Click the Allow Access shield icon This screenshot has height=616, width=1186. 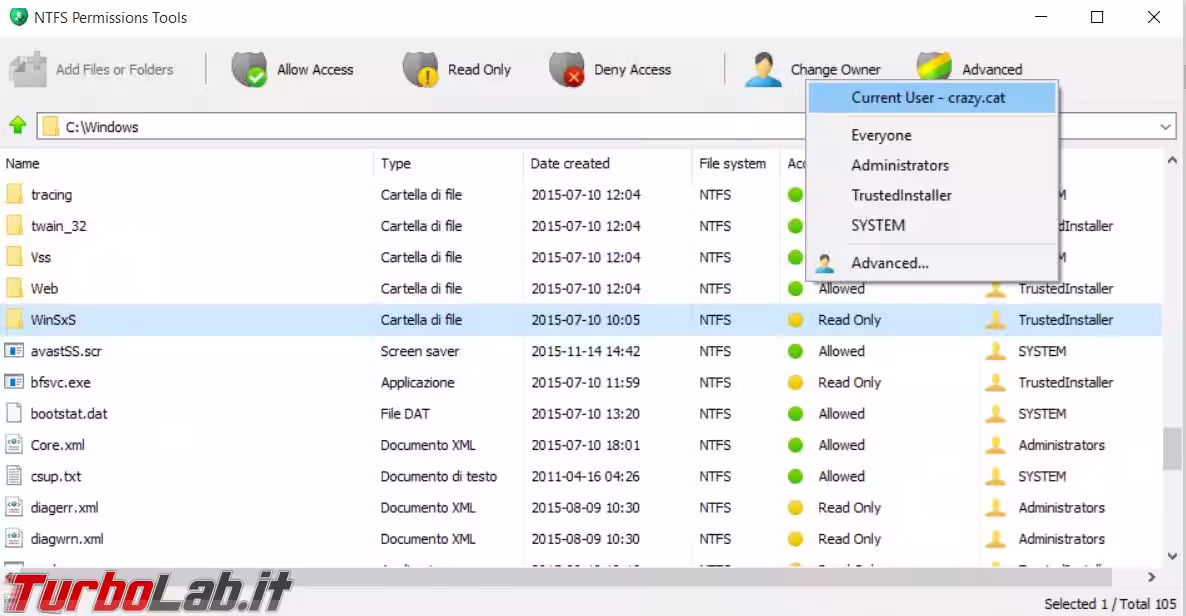pyautogui.click(x=249, y=70)
